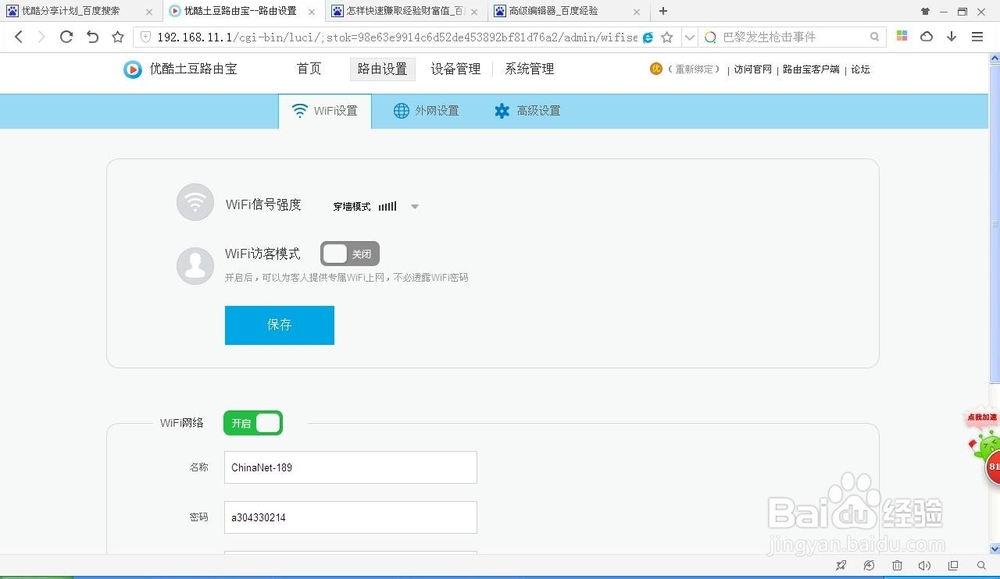Close the 高级编辑器_百度经验 tab
This screenshot has height=579, width=1000.
pos(636,11)
